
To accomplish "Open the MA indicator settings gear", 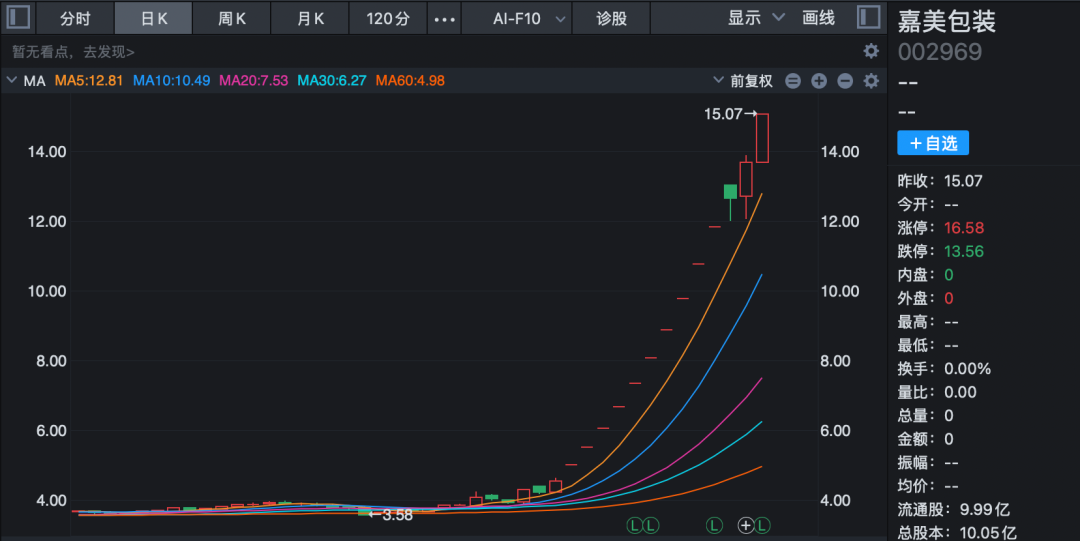I will (x=871, y=81).
